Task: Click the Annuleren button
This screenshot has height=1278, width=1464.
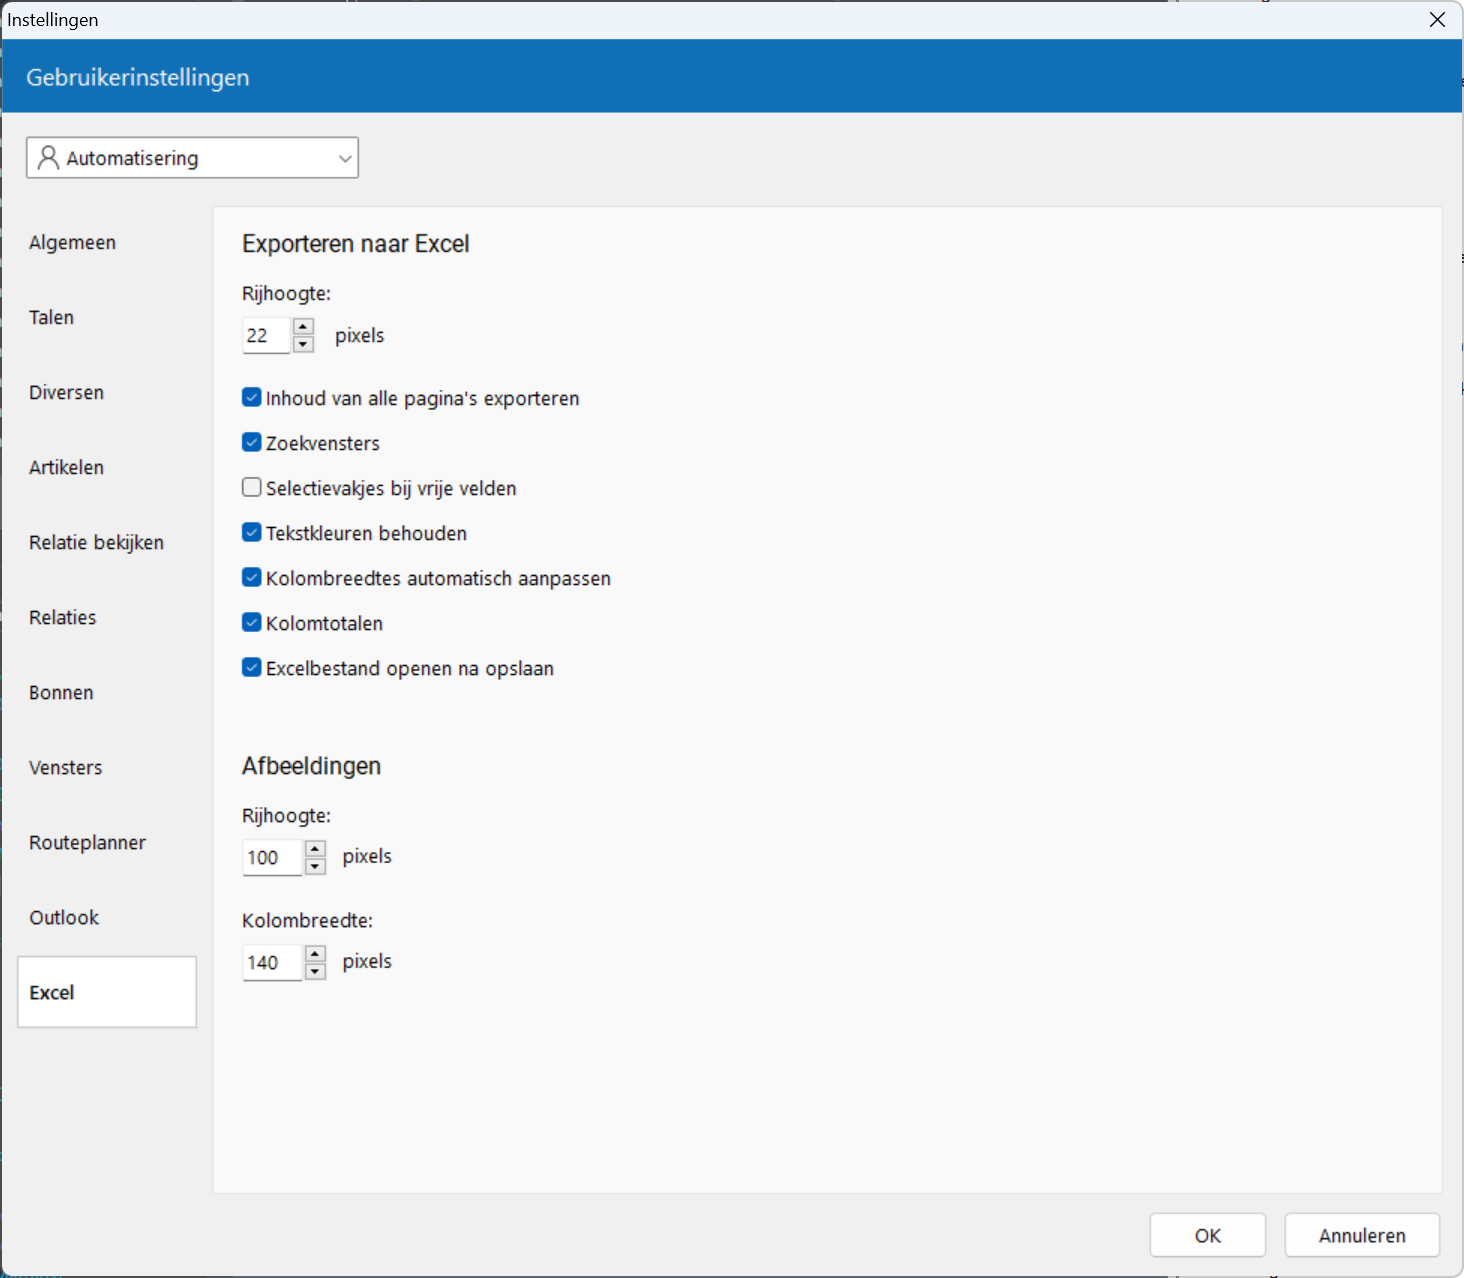Action: (x=1362, y=1235)
